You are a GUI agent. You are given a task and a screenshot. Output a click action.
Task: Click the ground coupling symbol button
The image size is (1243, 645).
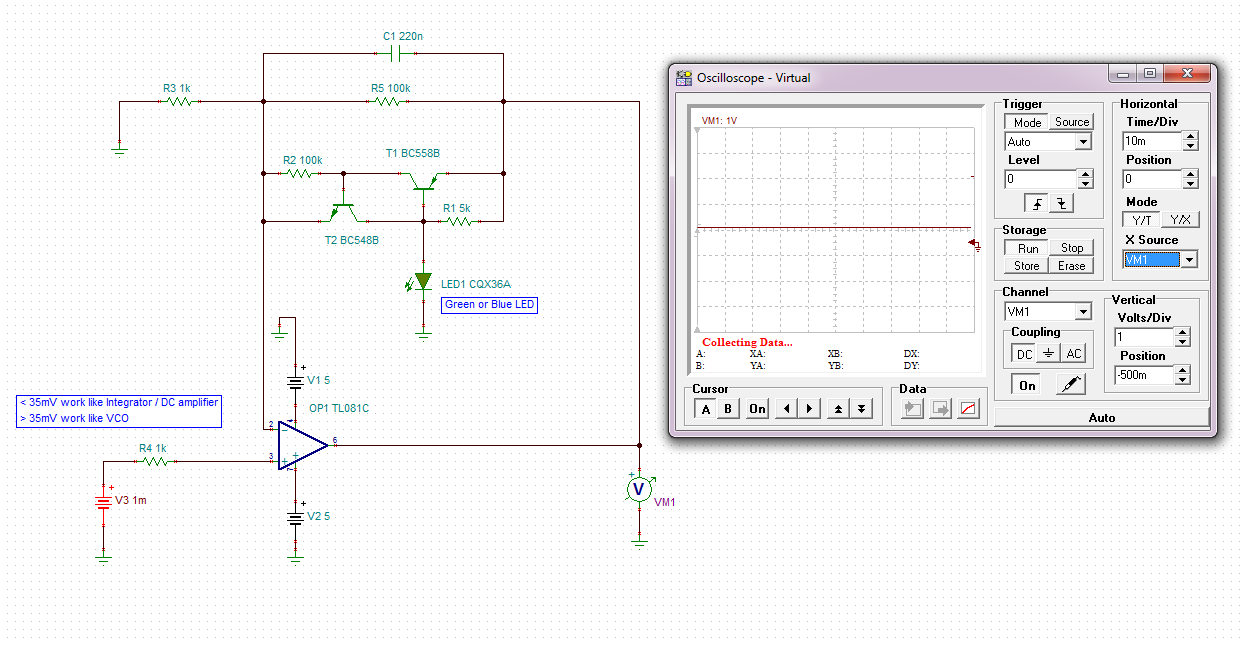pos(1048,354)
